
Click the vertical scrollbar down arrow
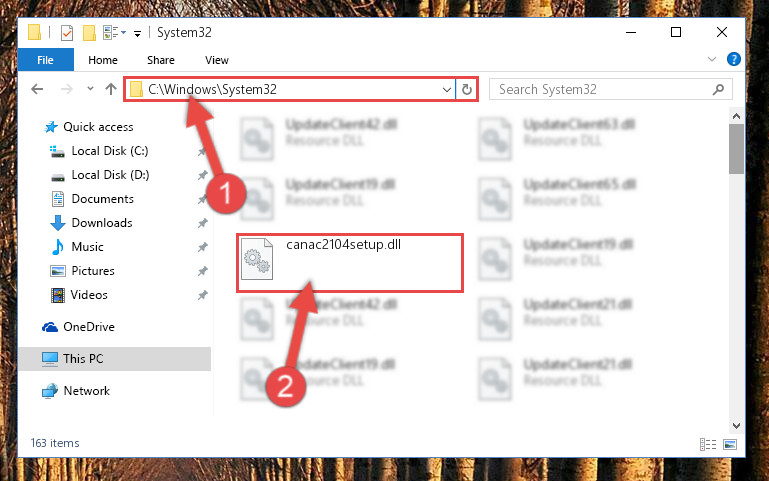click(x=736, y=426)
